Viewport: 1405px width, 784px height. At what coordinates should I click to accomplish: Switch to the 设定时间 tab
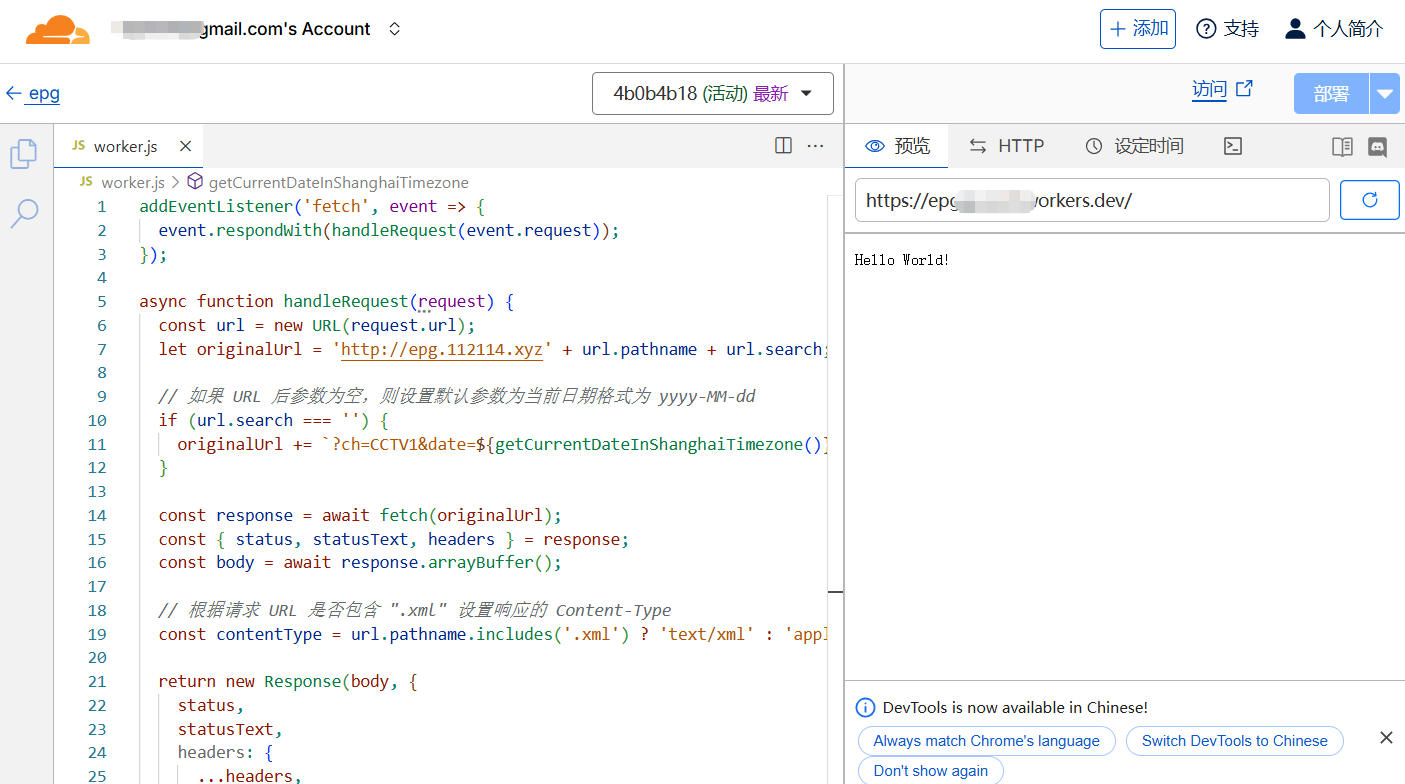(x=1135, y=146)
